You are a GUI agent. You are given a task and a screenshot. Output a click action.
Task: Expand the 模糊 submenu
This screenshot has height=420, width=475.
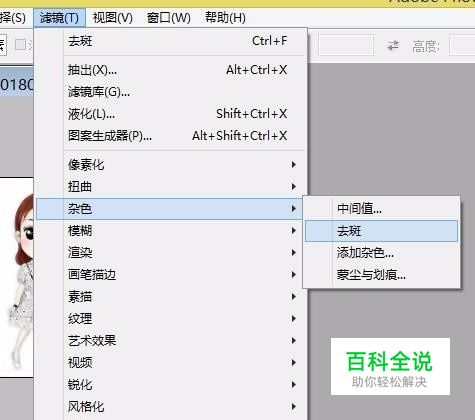pos(171,231)
